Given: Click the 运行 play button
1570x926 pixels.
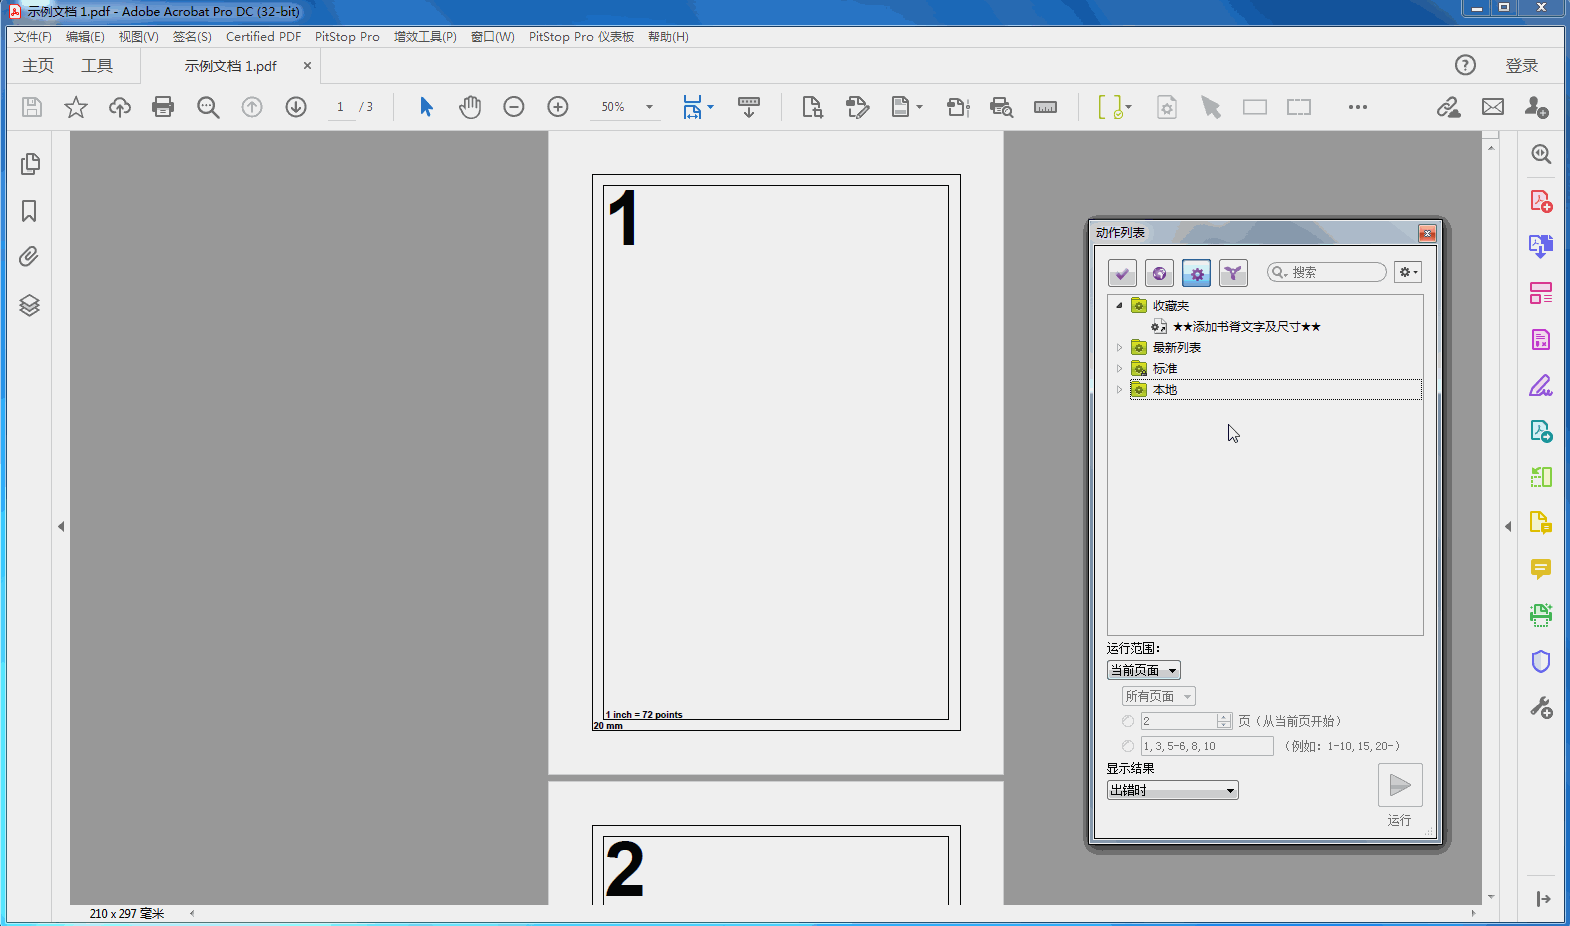Looking at the screenshot, I should (x=1400, y=786).
